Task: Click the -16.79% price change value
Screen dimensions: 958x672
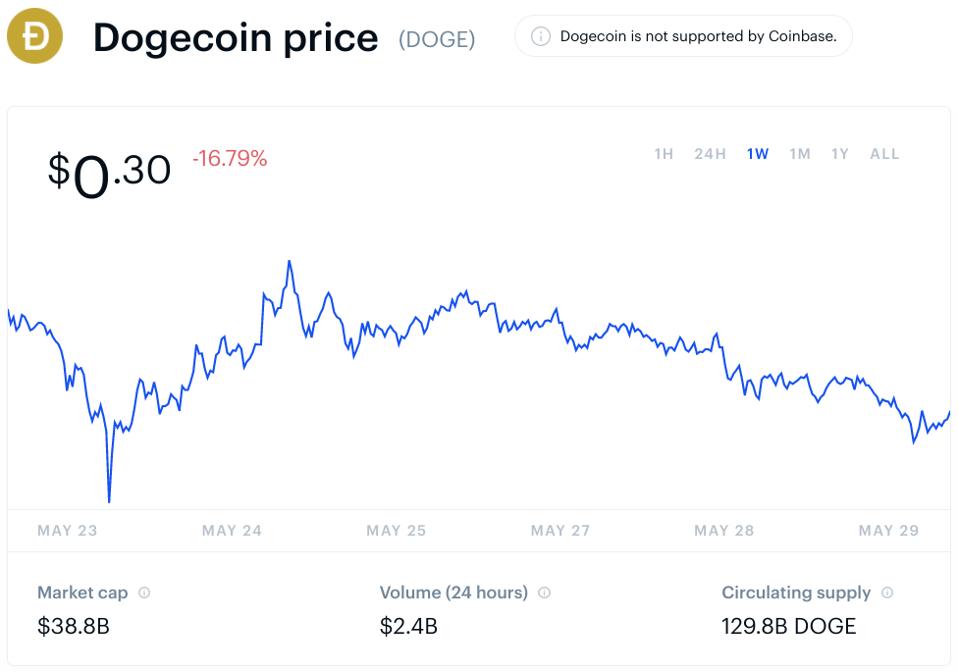Action: [230, 158]
